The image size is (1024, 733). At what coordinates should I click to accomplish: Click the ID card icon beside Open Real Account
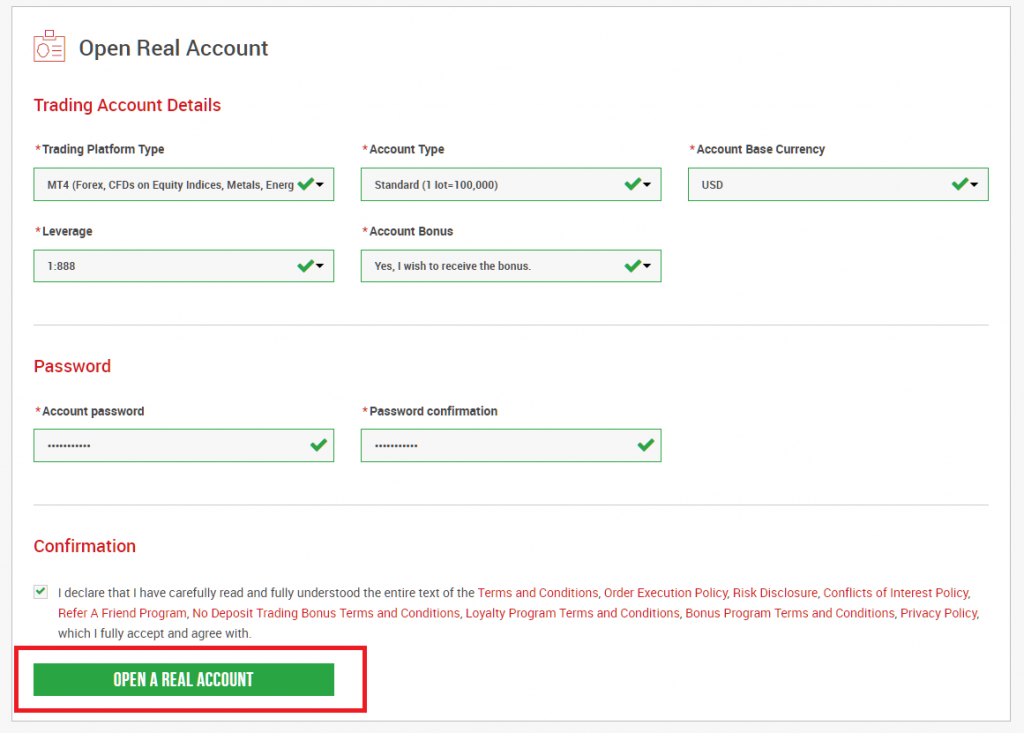(49, 47)
